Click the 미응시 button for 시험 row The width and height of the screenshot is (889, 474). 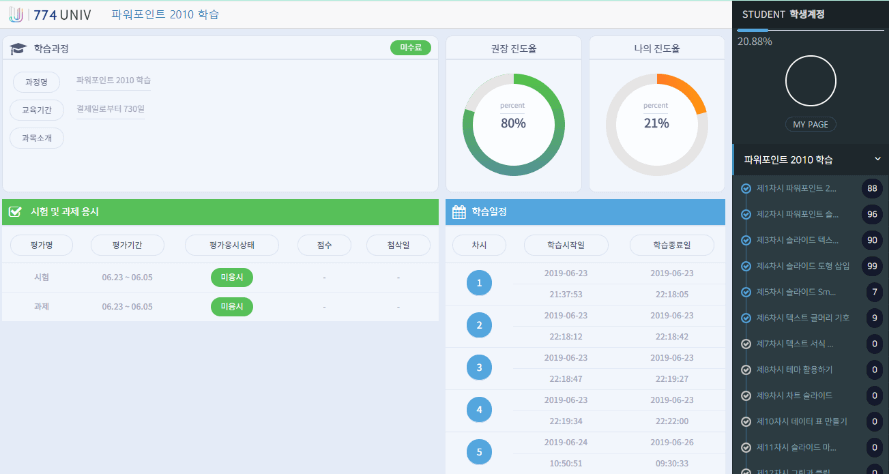pyautogui.click(x=232, y=277)
